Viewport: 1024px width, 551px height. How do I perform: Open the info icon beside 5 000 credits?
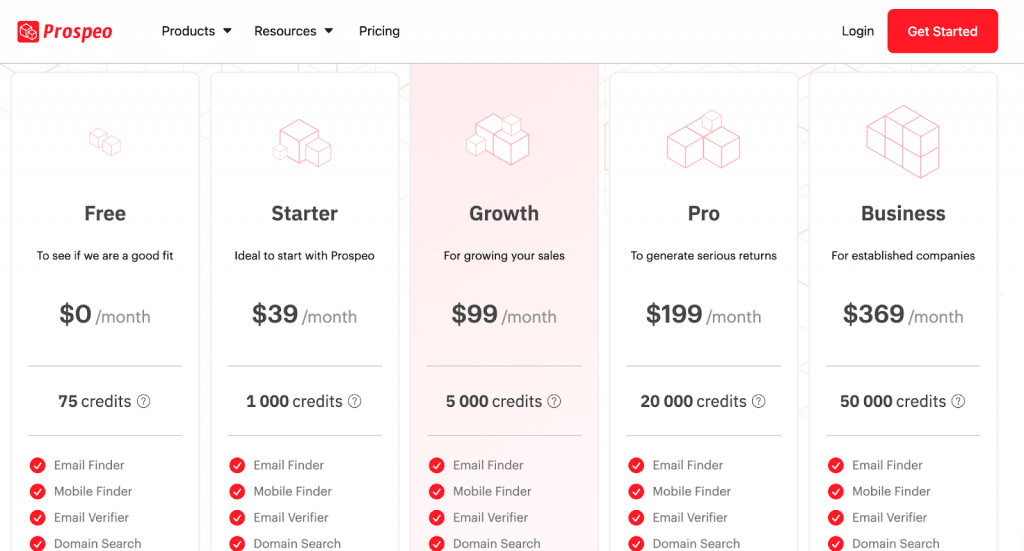pyautogui.click(x=554, y=401)
